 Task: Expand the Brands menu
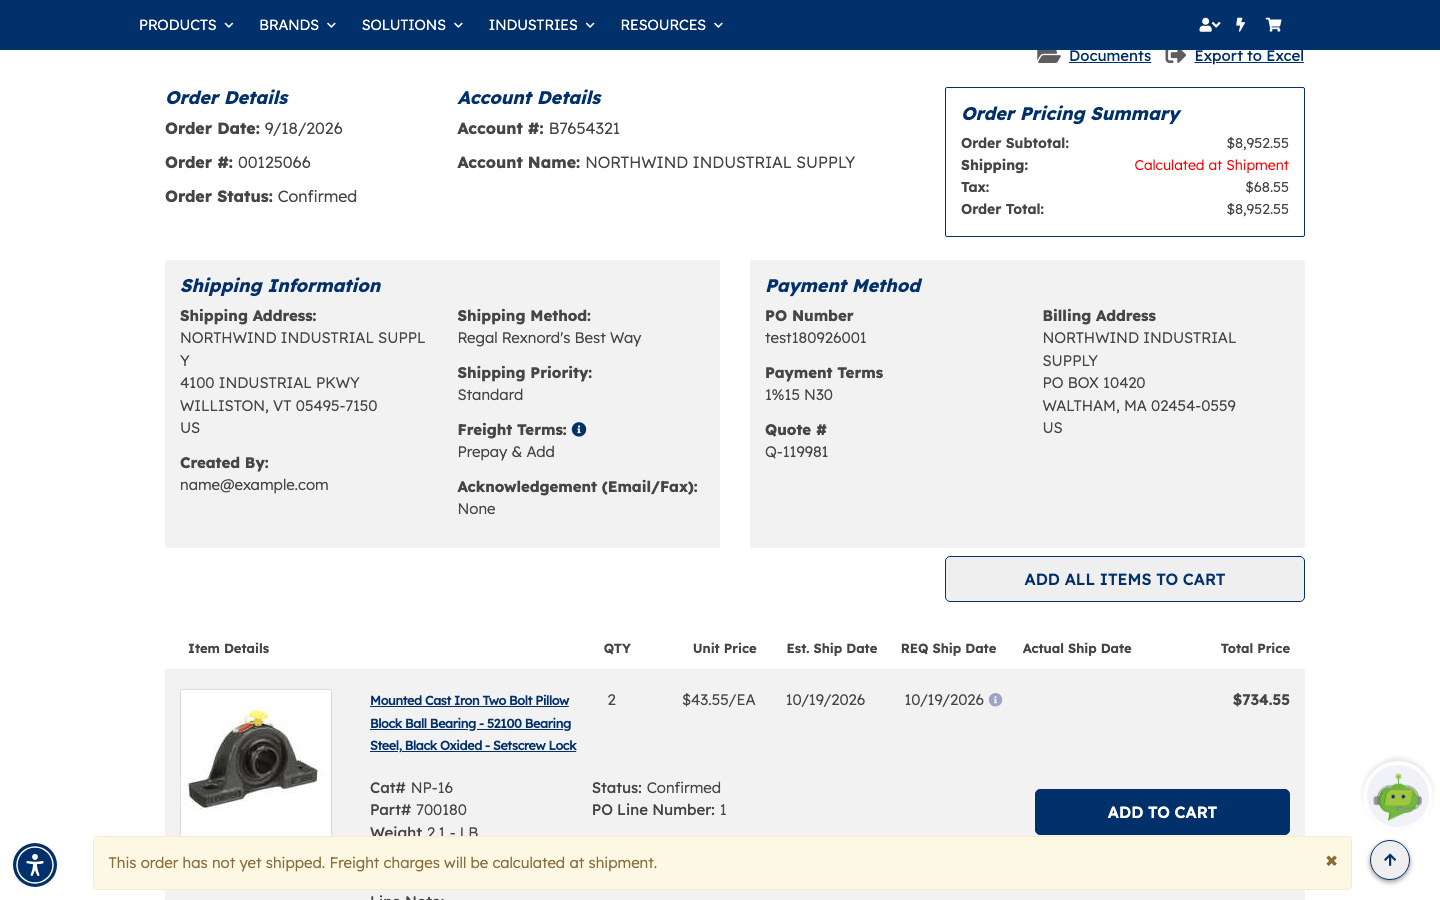297,25
